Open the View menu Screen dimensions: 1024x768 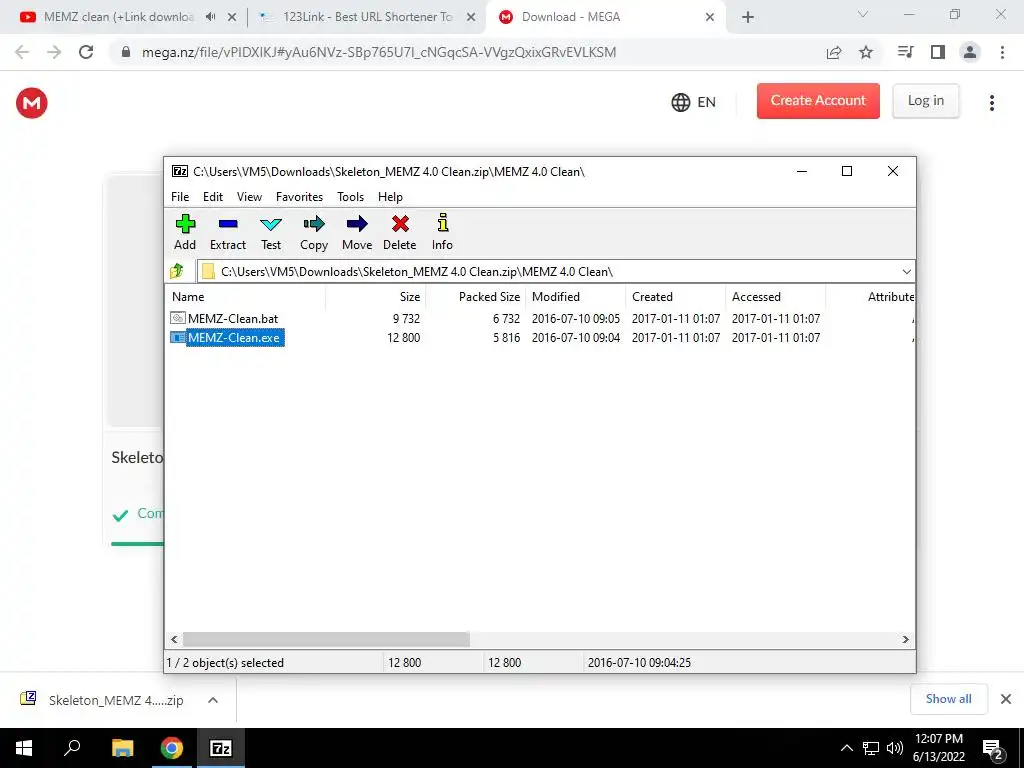click(x=249, y=197)
